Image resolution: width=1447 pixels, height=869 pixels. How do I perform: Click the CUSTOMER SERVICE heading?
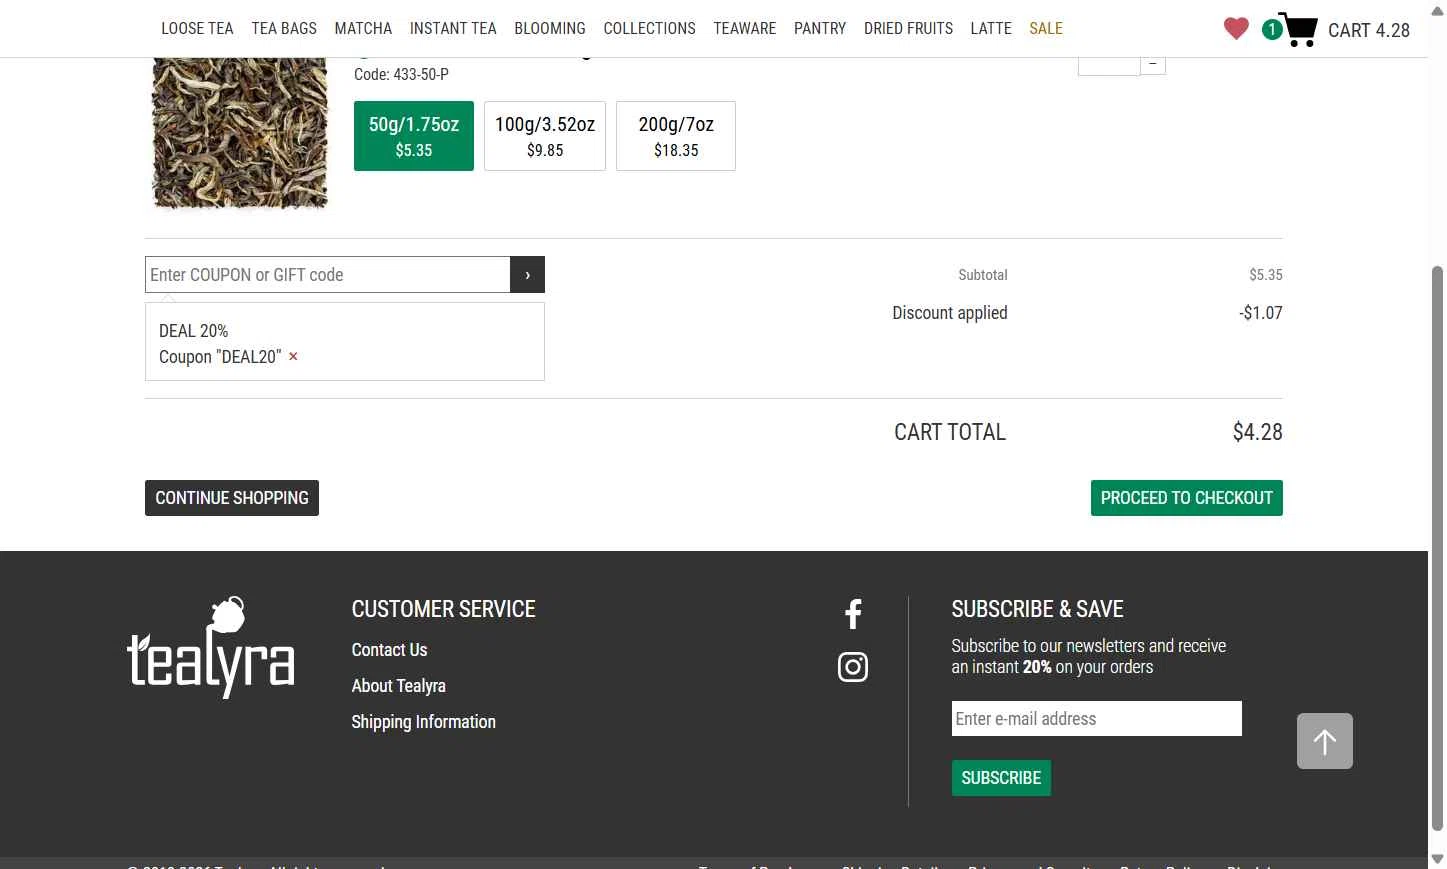coord(443,609)
